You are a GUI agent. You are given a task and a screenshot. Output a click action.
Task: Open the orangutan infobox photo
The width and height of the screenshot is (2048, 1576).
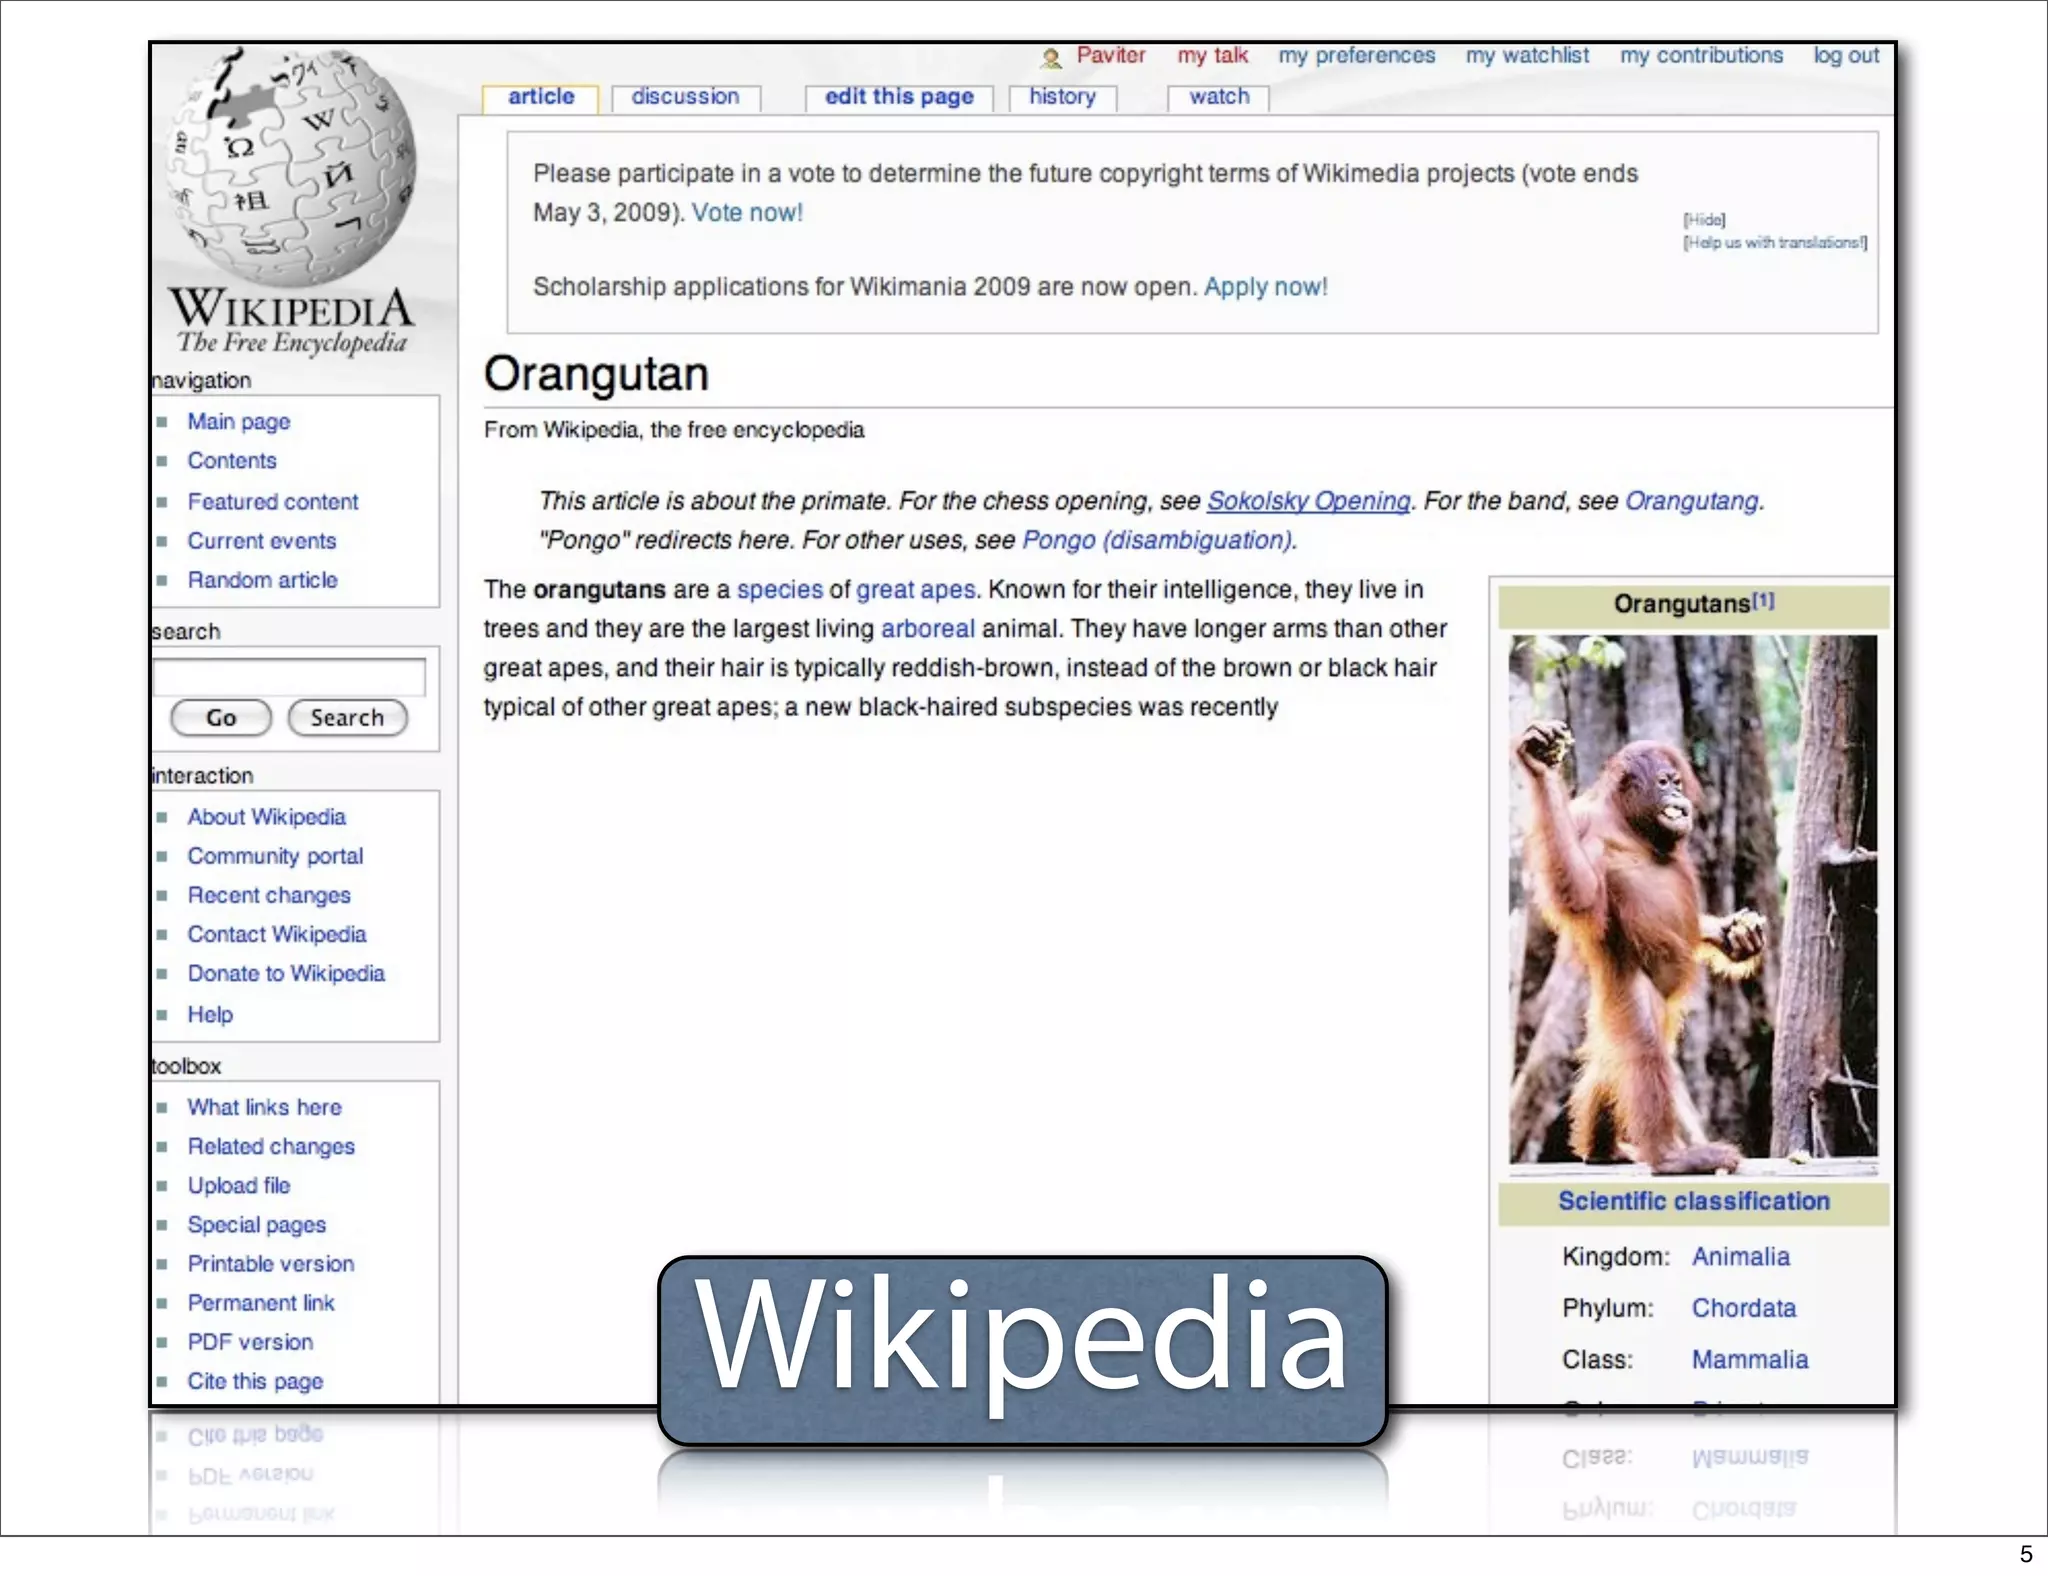click(1692, 903)
